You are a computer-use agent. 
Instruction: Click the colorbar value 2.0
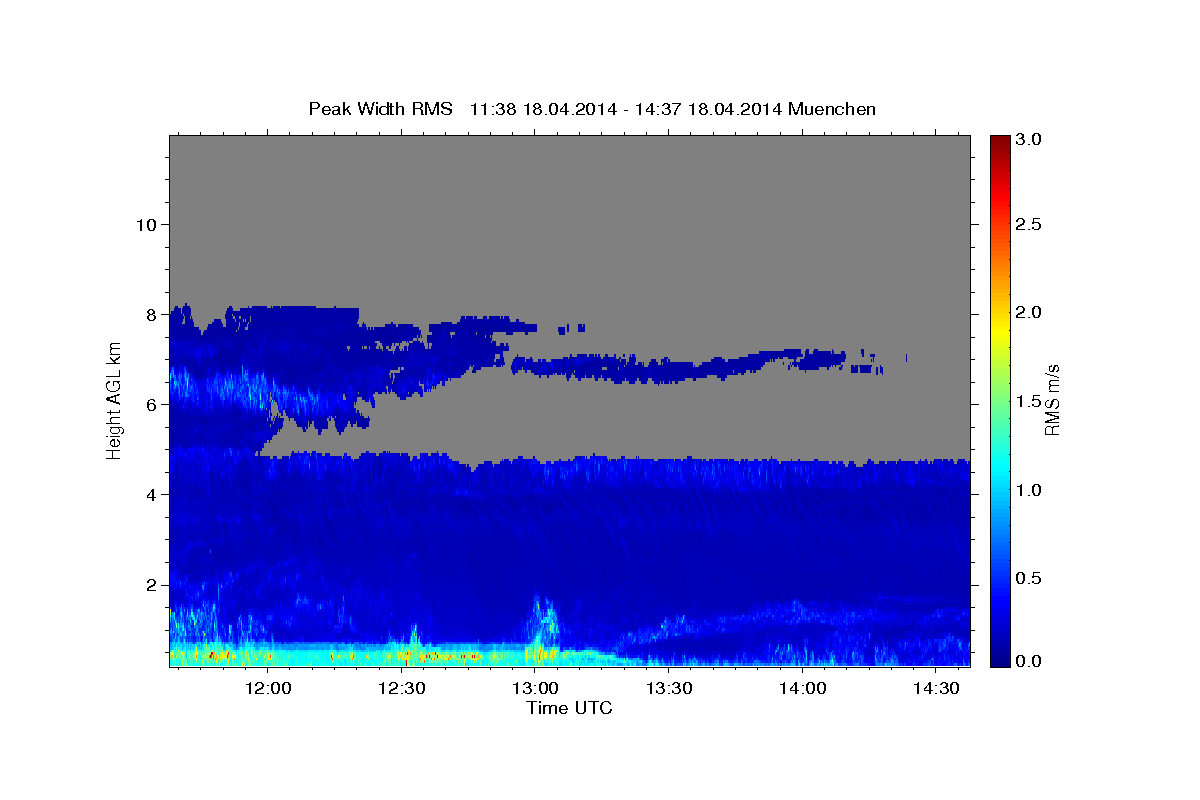[1029, 312]
